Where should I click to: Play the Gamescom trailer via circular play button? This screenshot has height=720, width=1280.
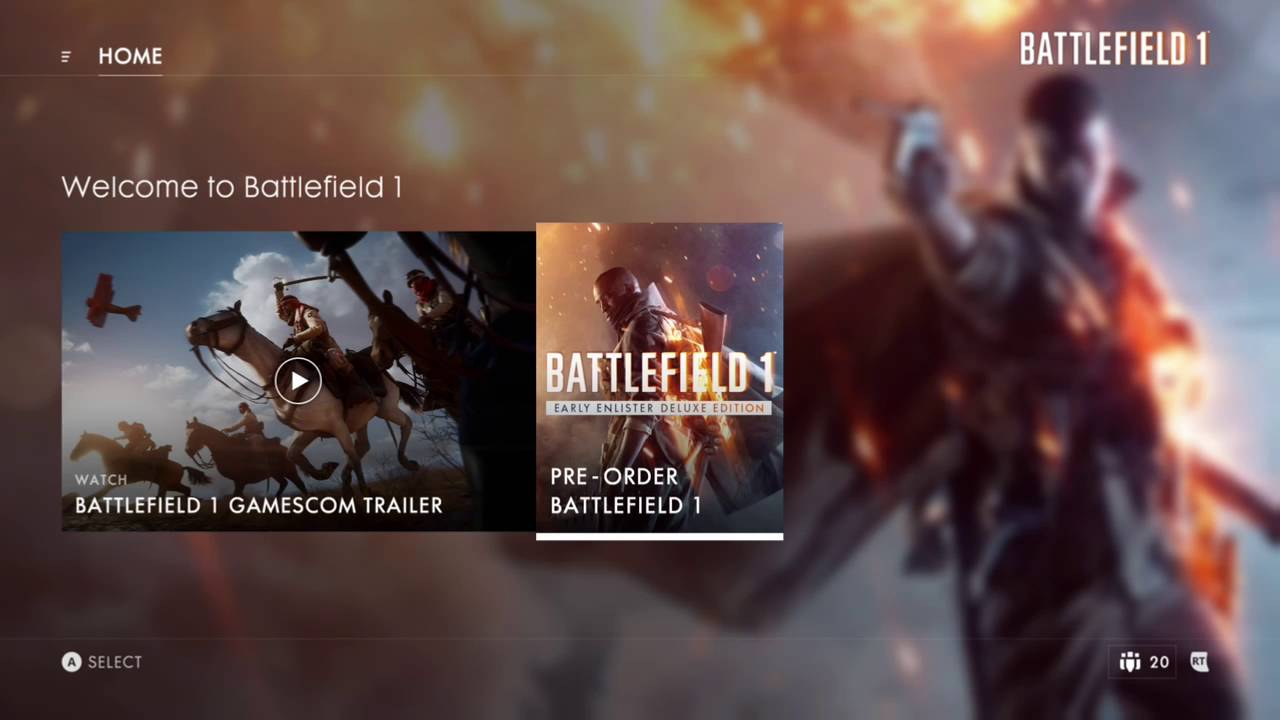pyautogui.click(x=298, y=381)
